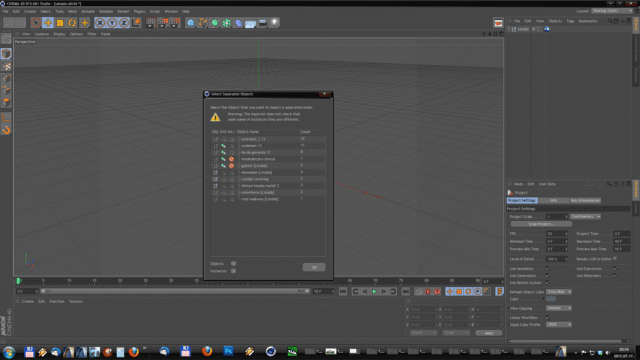The height and width of the screenshot is (360, 640).
Task: Activate the Rotate tool
Action: 72,23
